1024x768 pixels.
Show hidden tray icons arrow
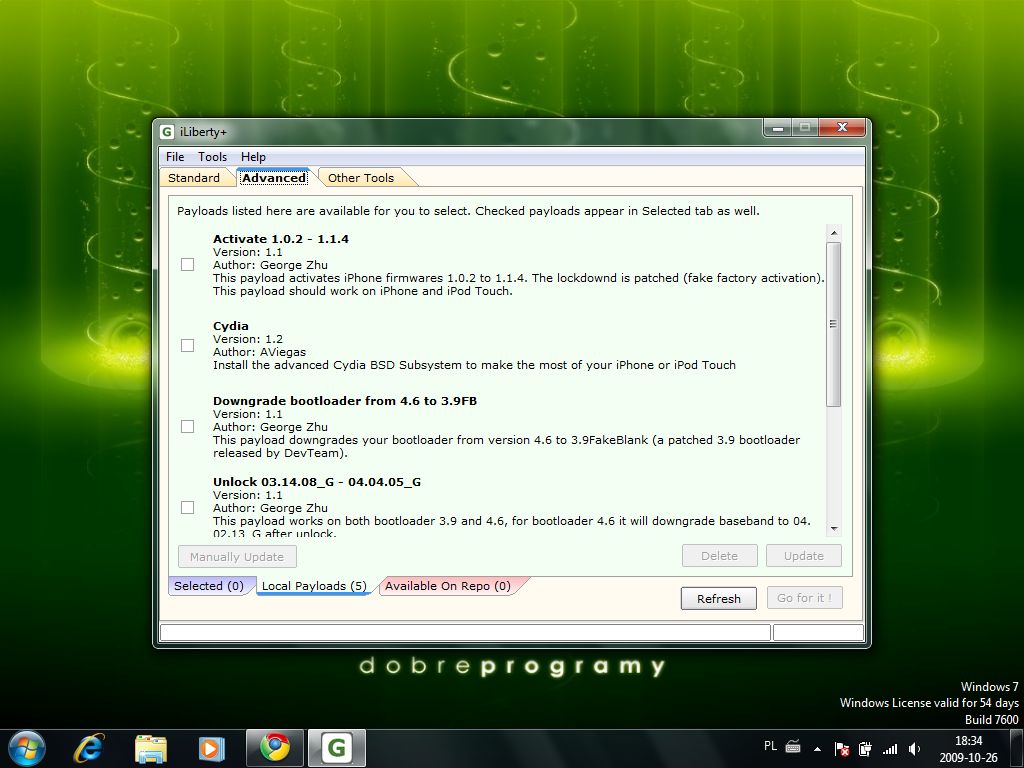tap(817, 748)
